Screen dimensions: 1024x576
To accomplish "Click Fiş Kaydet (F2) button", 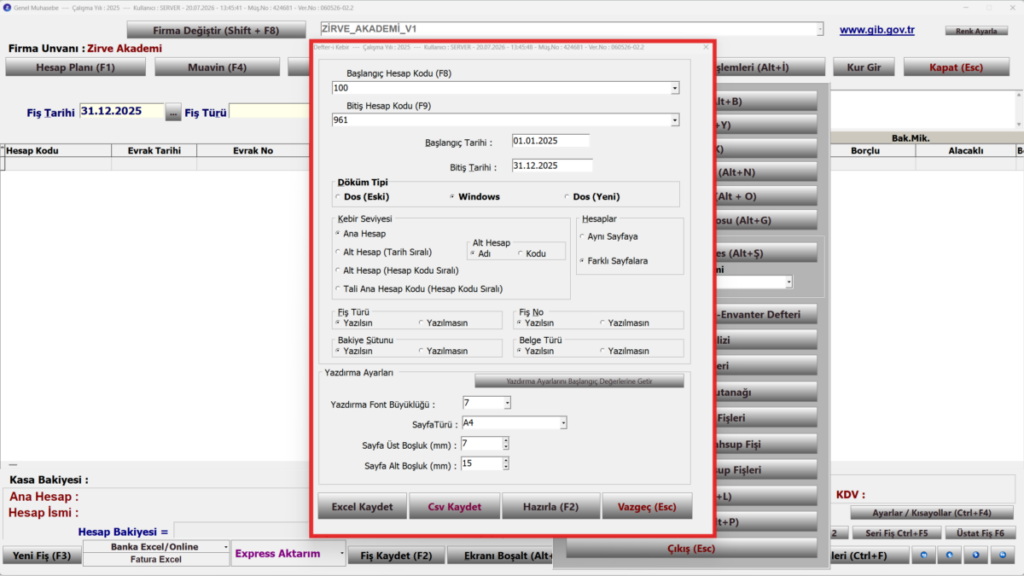I will click(x=396, y=556).
